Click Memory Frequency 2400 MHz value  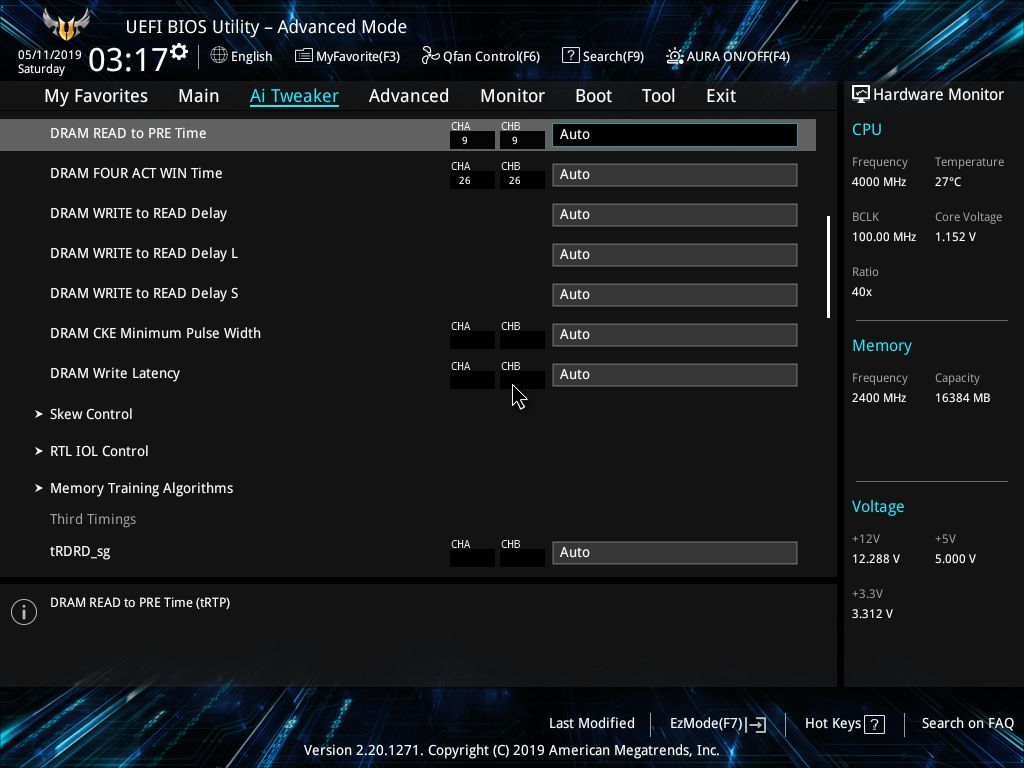(x=879, y=398)
